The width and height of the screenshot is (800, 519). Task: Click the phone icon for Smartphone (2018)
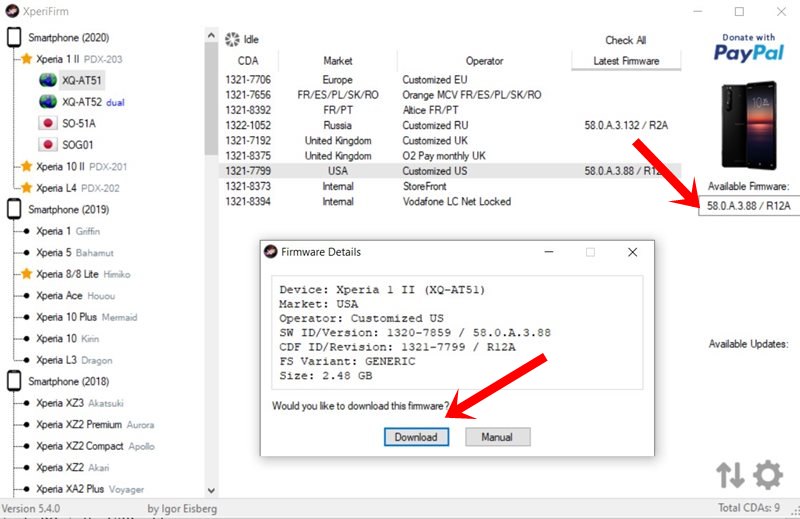(x=14, y=381)
